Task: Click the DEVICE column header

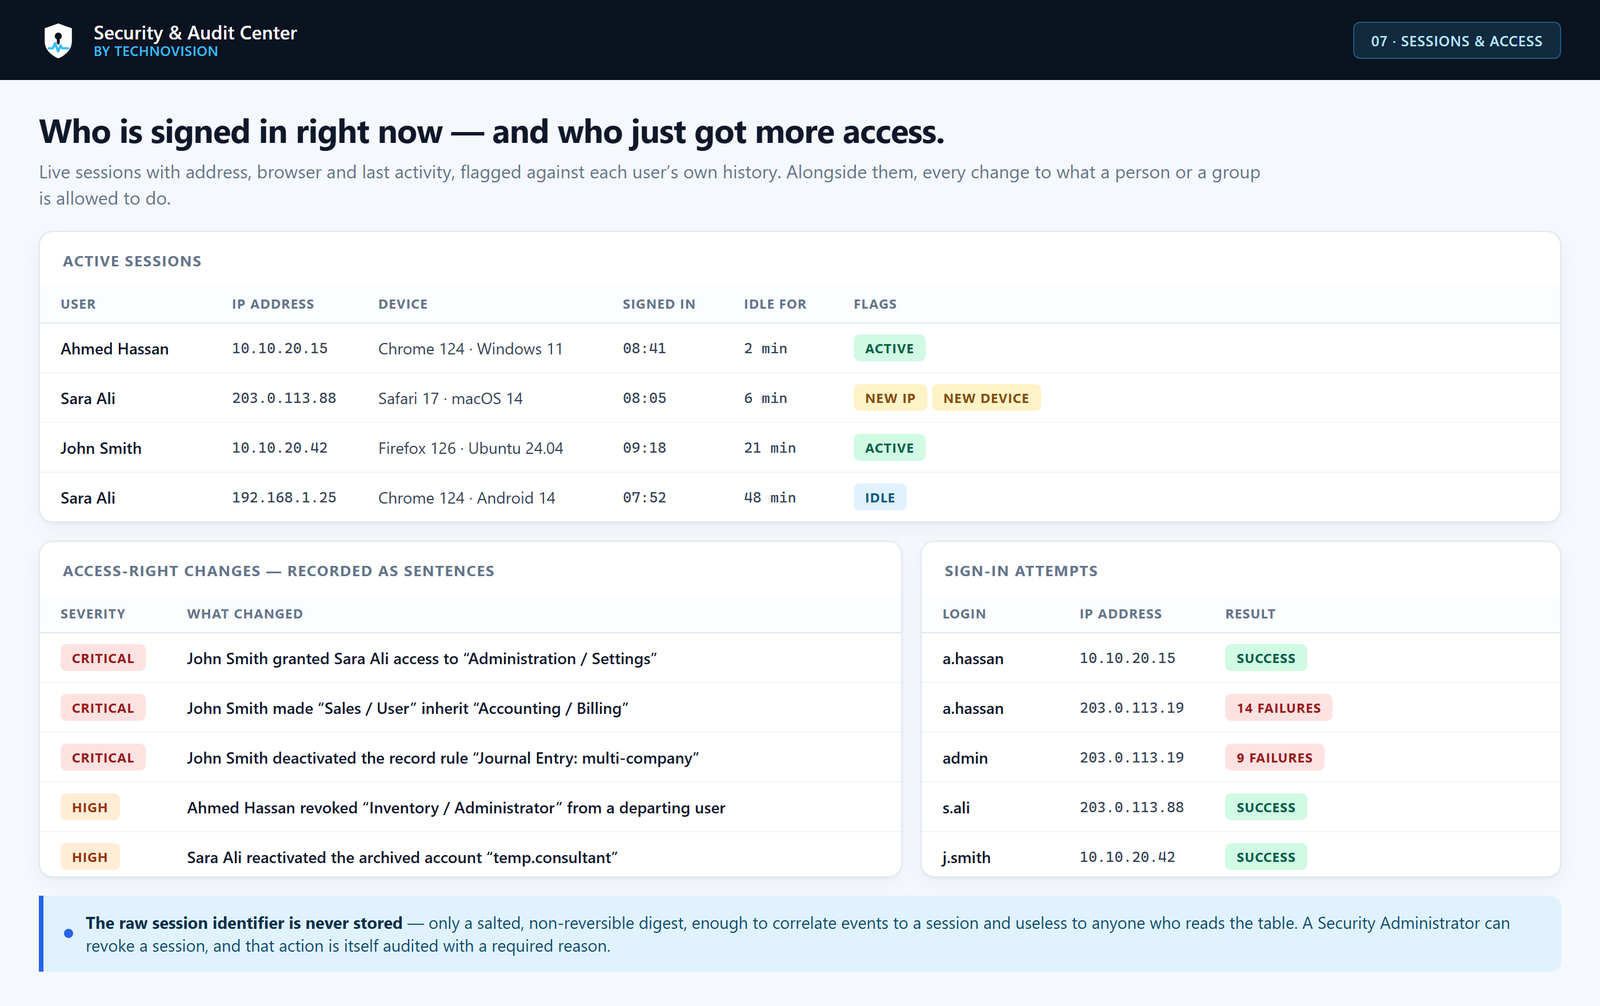Action: (403, 304)
